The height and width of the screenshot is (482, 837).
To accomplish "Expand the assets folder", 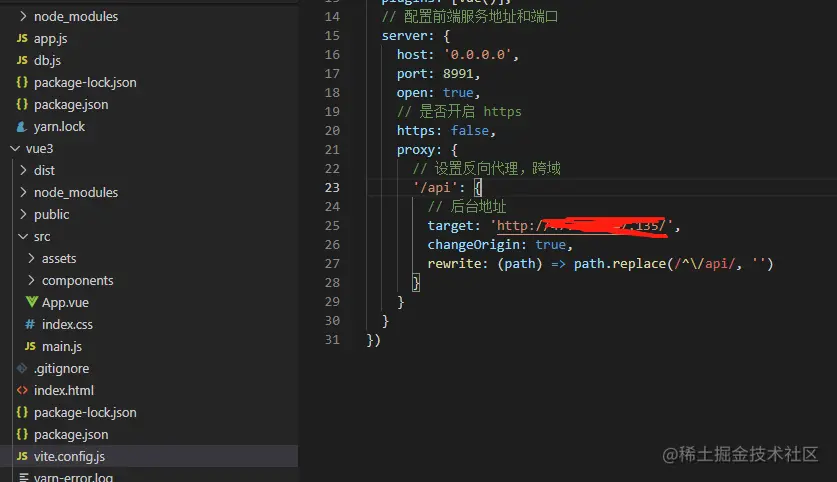I will (x=31, y=258).
